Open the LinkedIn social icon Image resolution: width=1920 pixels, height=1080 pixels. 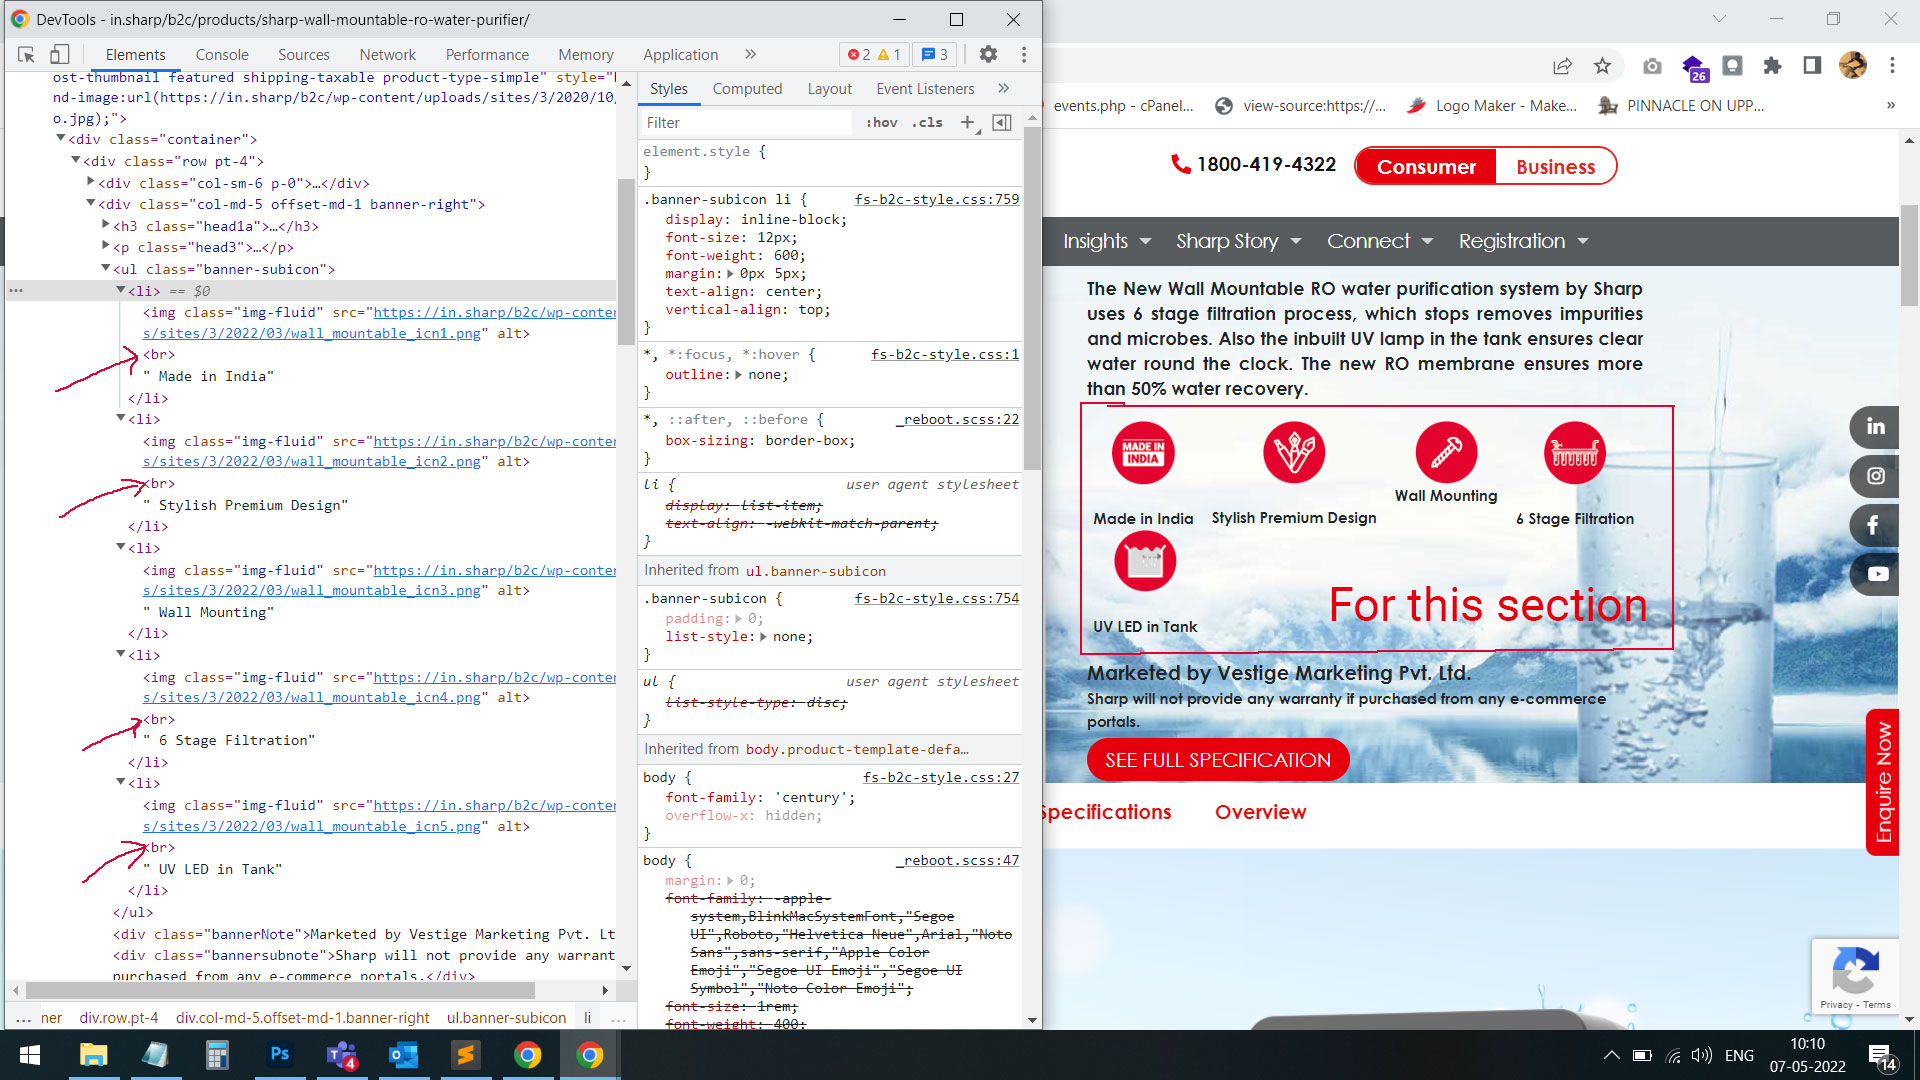coord(1875,427)
